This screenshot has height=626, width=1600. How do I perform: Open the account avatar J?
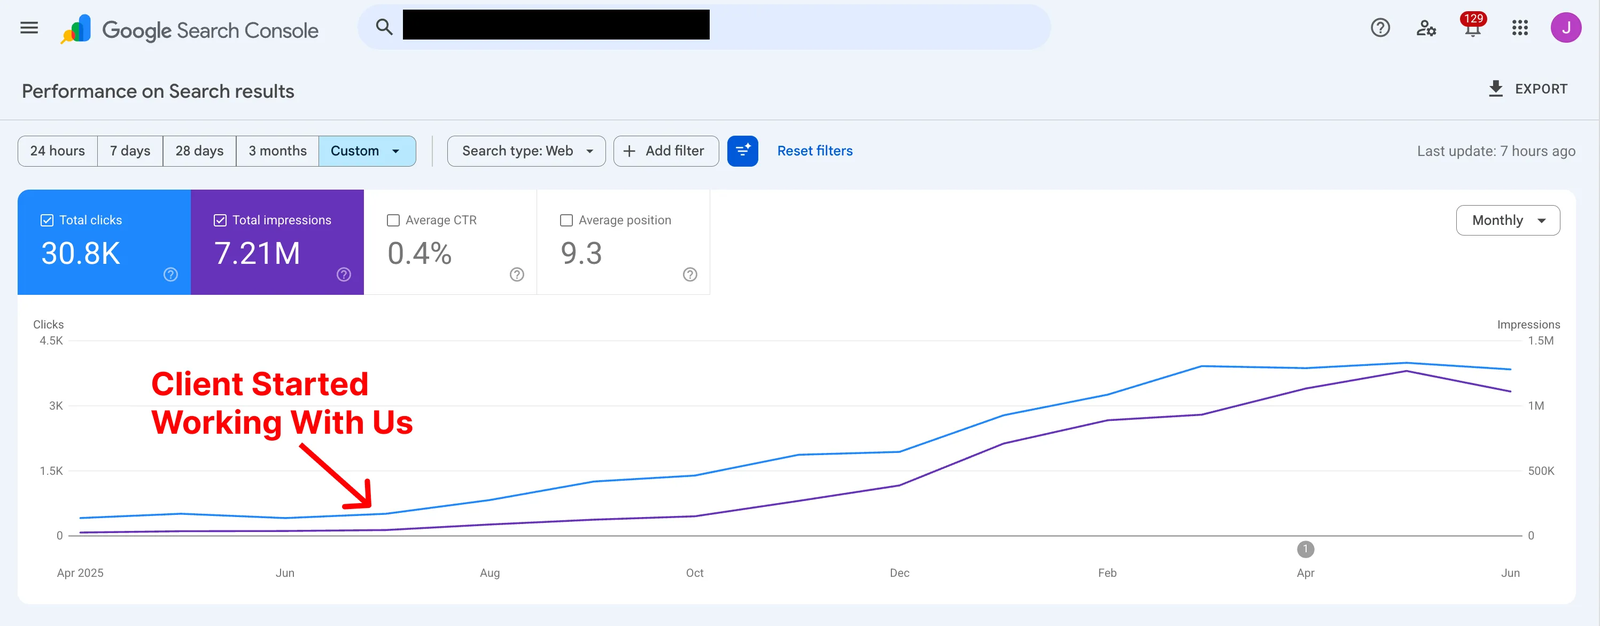[1566, 28]
